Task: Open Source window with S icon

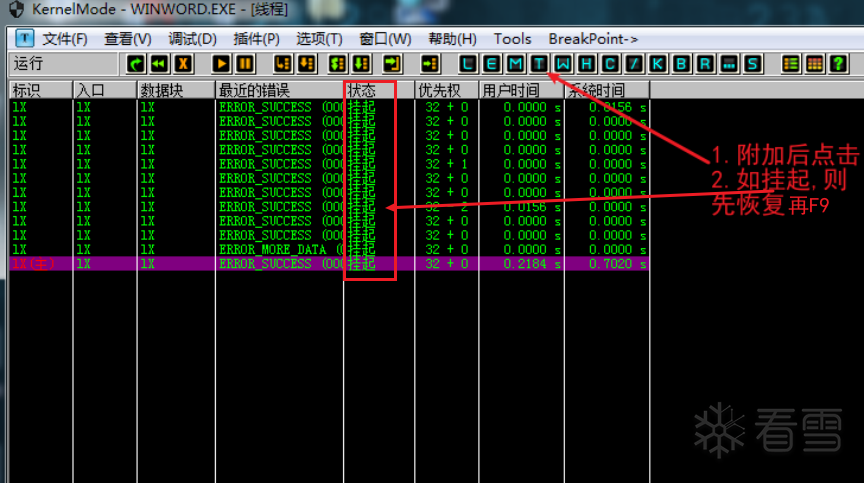Action: [x=752, y=64]
